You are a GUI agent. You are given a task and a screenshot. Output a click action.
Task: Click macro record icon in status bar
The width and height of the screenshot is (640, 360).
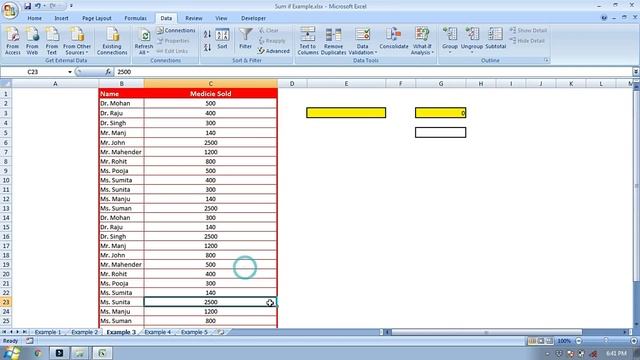(30, 341)
